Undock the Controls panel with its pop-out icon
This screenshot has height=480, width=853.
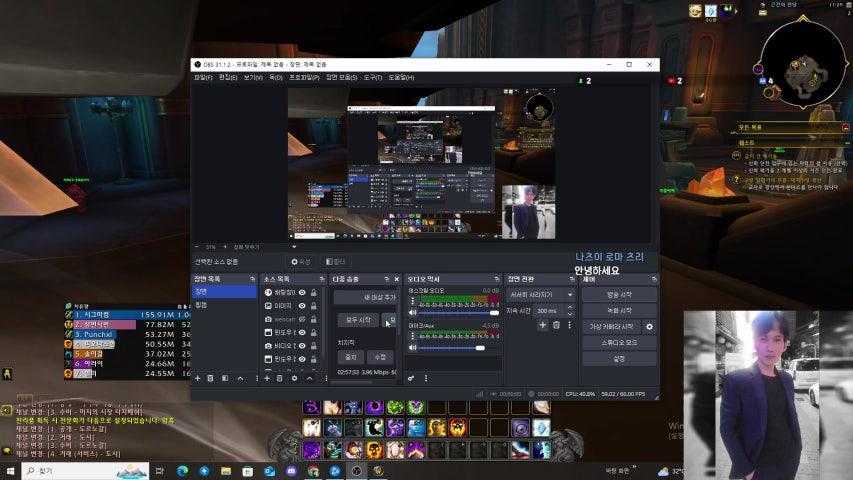click(x=654, y=279)
